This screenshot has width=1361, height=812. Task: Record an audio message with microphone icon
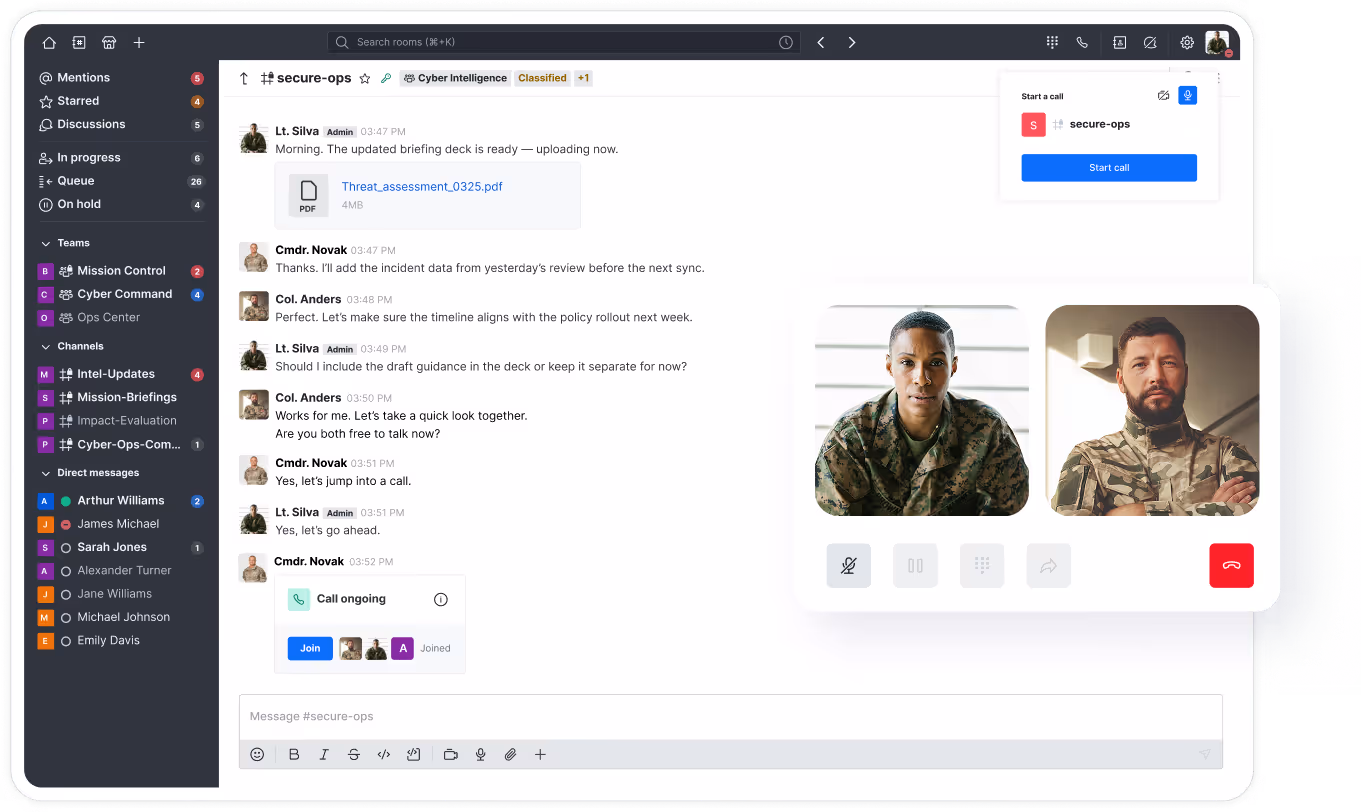point(481,755)
